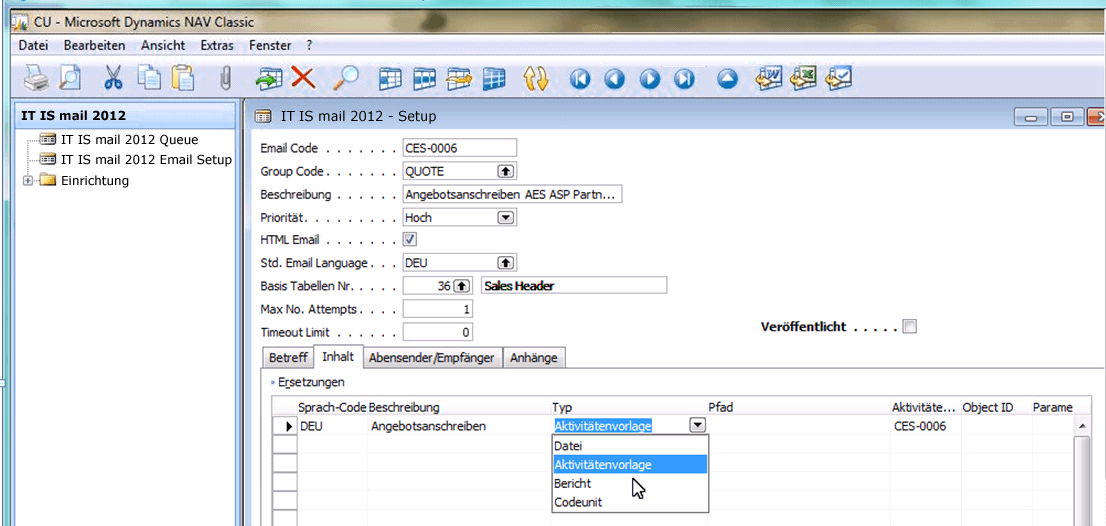This screenshot has width=1106, height=526.
Task: Click the form icon in the Setup title bar
Action: pos(262,116)
